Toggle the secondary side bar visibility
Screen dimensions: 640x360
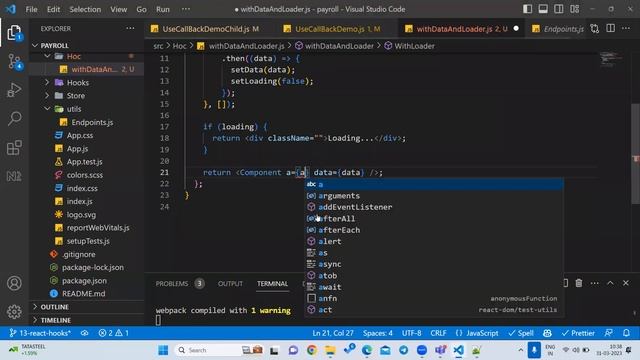[x=559, y=9]
